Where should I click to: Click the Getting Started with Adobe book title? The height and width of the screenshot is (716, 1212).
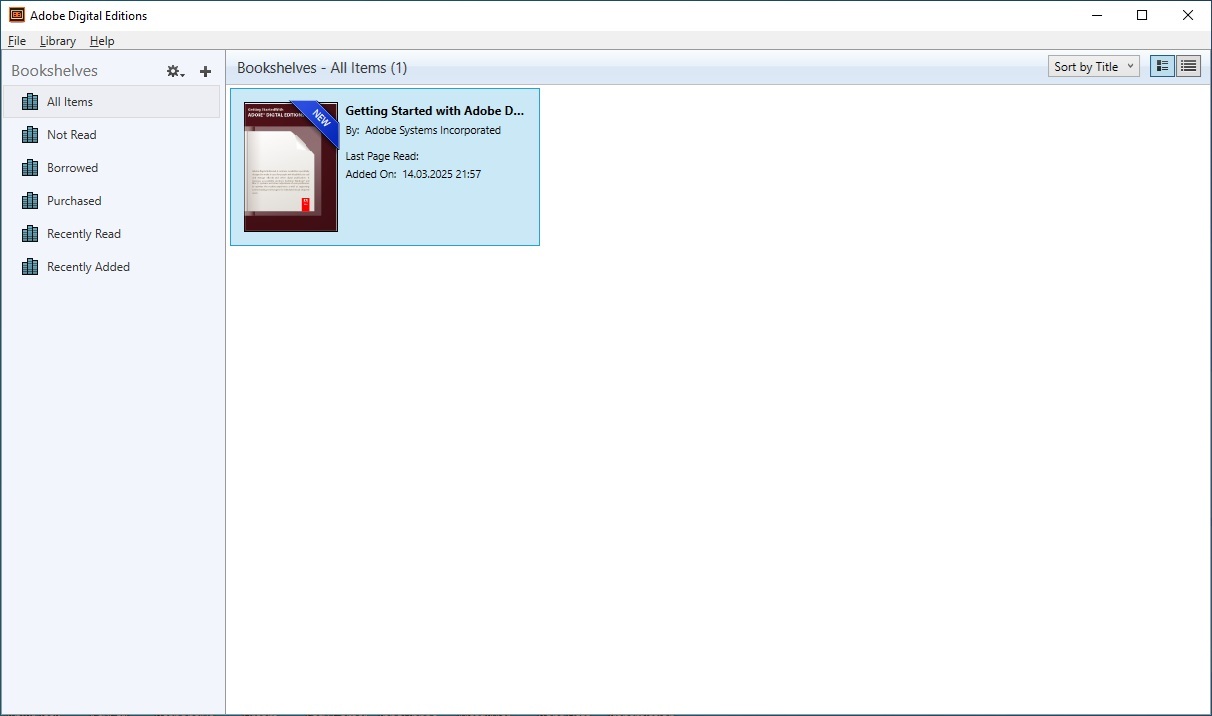click(x=434, y=111)
